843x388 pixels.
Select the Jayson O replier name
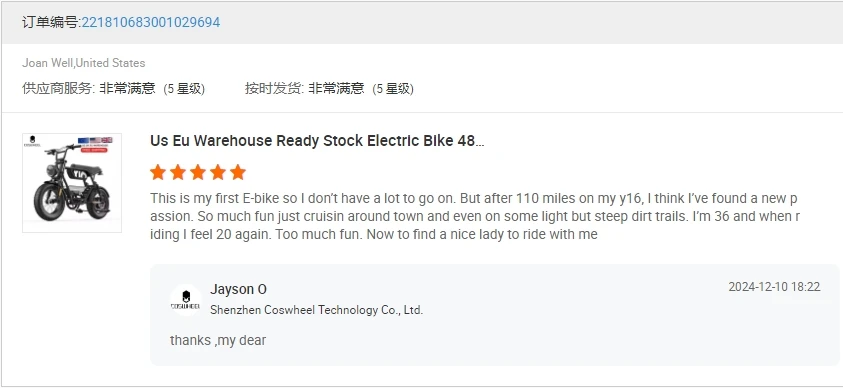coord(238,289)
